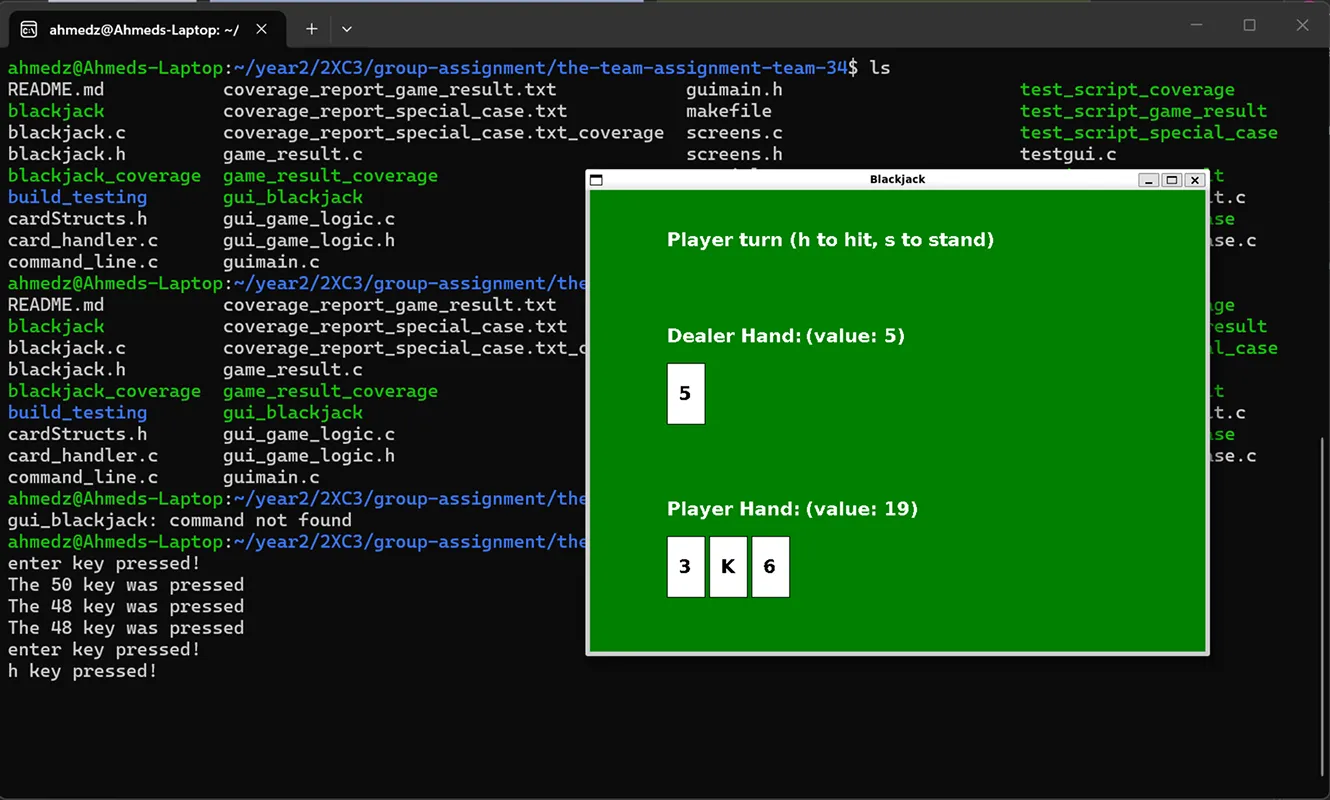Click the King card in Player Hand
The width and height of the screenshot is (1330, 800).
click(727, 566)
